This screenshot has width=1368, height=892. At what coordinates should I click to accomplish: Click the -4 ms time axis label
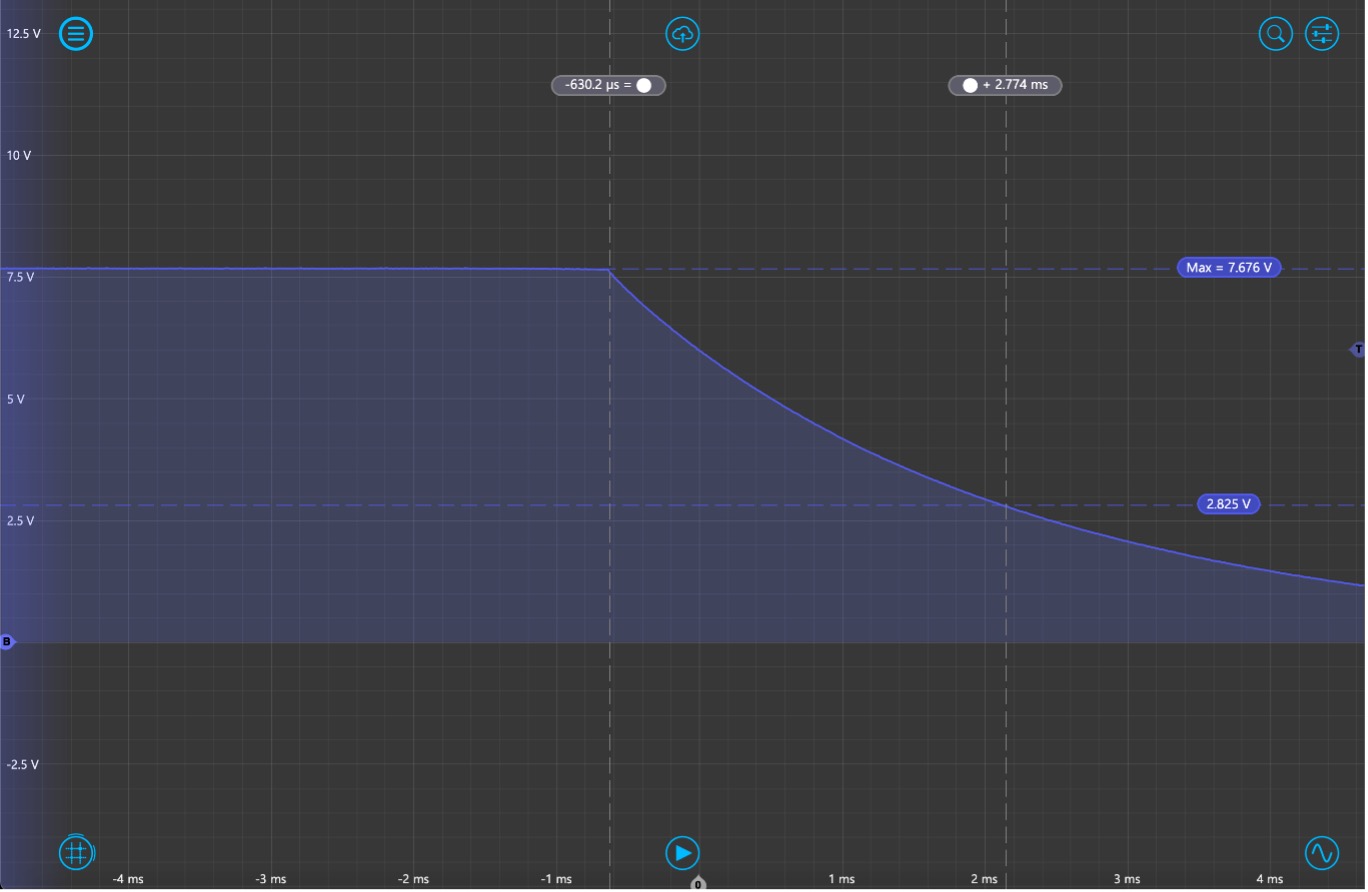pyautogui.click(x=128, y=879)
